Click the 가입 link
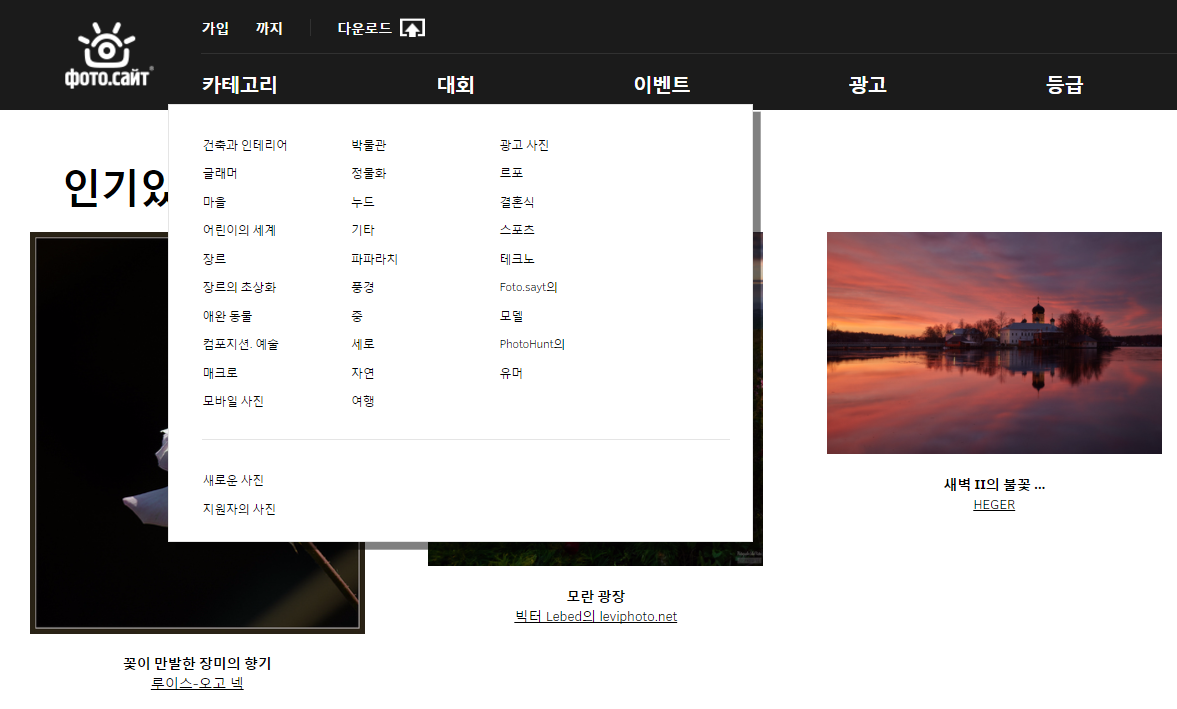The width and height of the screenshot is (1177, 709). click(x=215, y=28)
